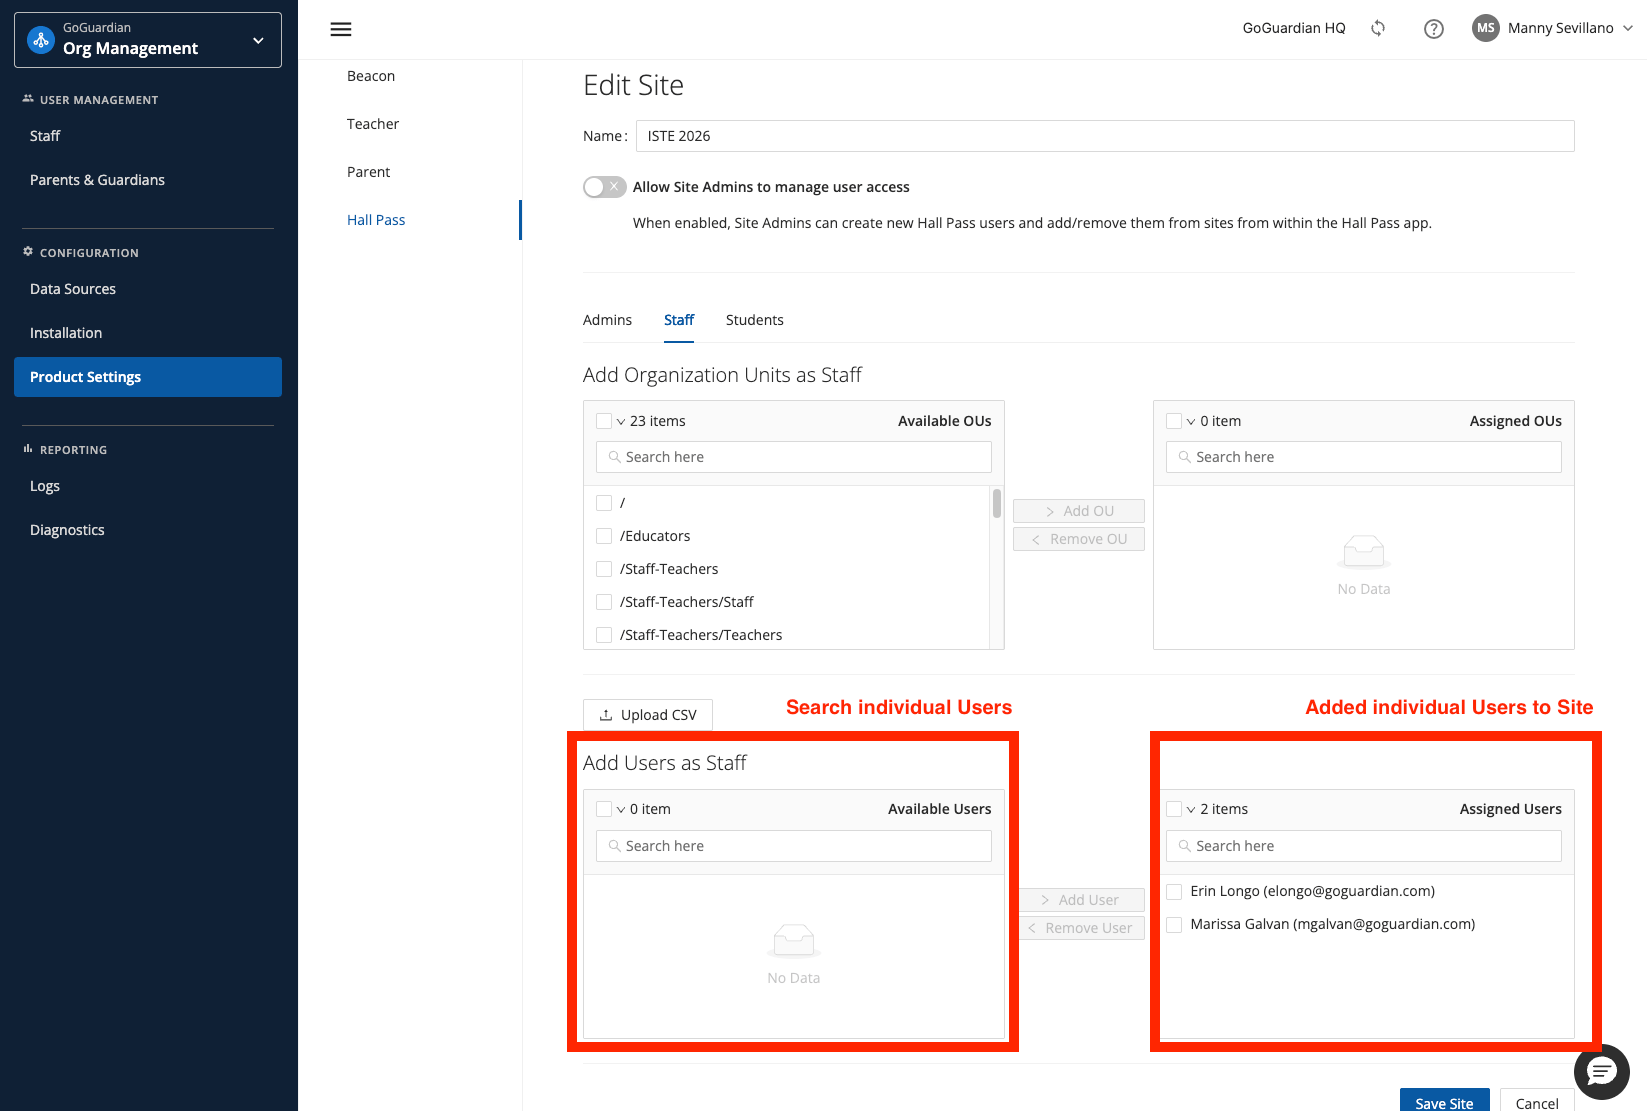Check the /Staff-Teachers/Staff checkbox

pos(604,602)
